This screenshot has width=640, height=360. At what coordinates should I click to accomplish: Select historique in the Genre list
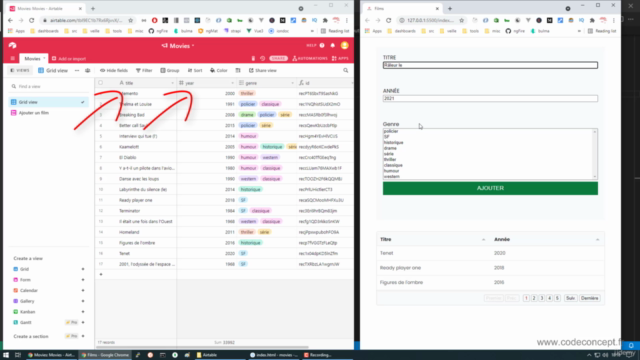393,142
